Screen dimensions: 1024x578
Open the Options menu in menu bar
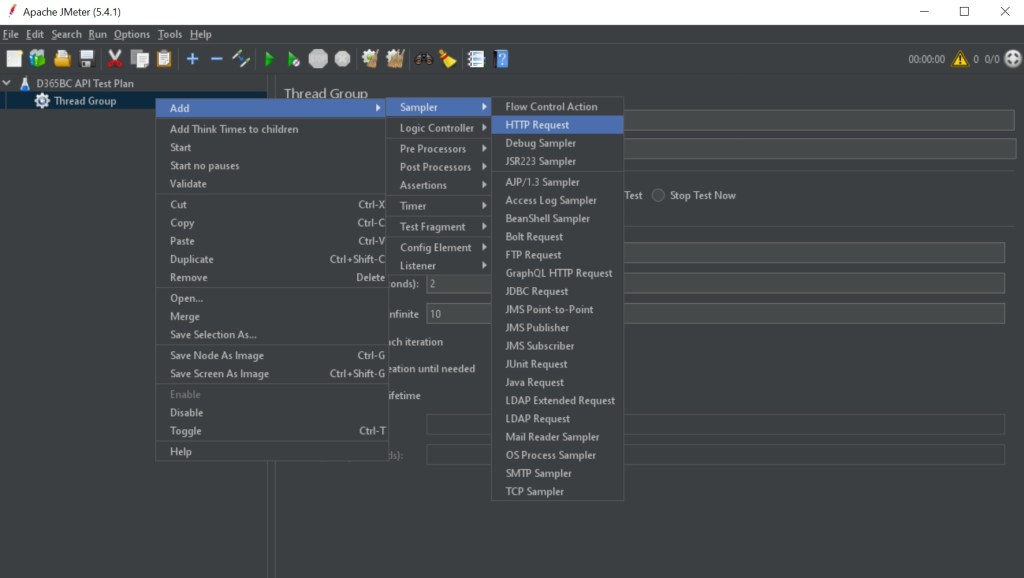pyautogui.click(x=131, y=34)
